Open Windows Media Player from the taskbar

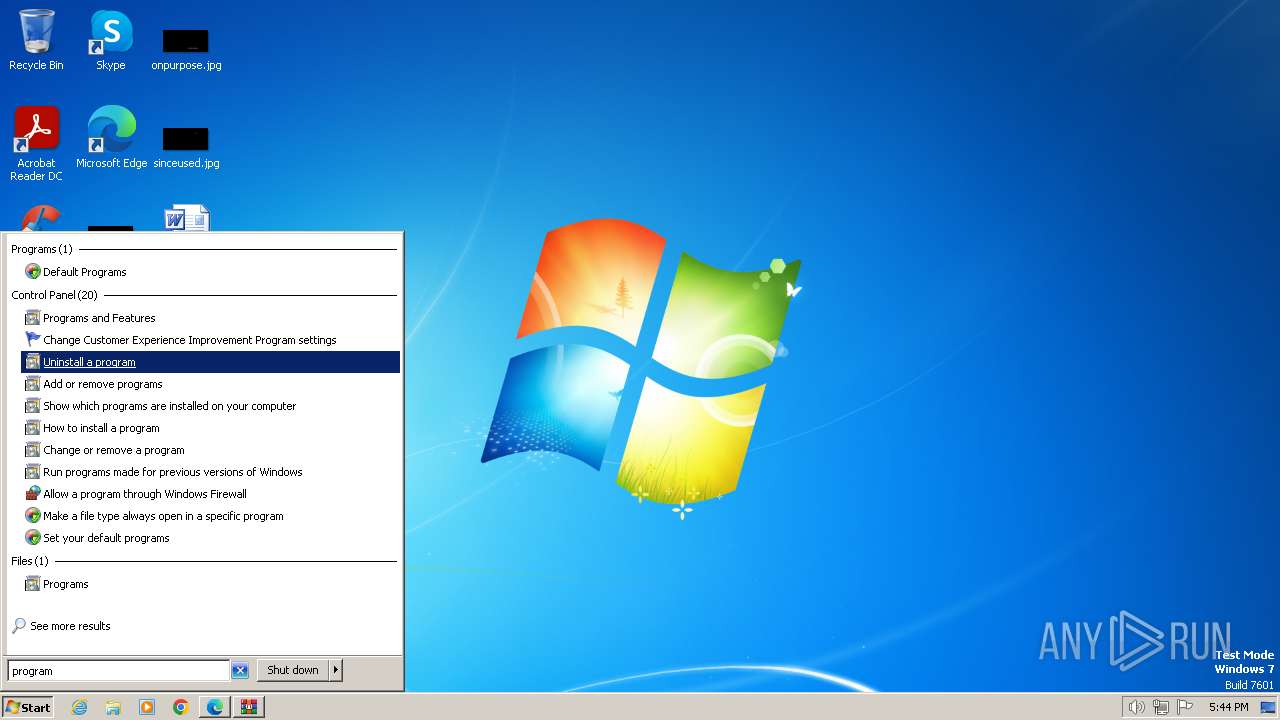coord(147,707)
